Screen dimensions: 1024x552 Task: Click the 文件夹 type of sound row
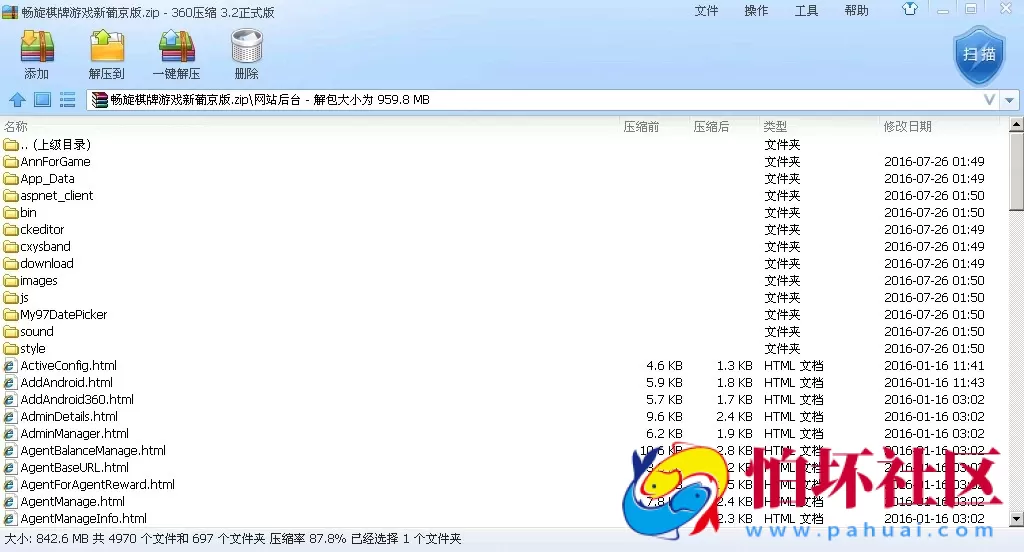[x=782, y=331]
